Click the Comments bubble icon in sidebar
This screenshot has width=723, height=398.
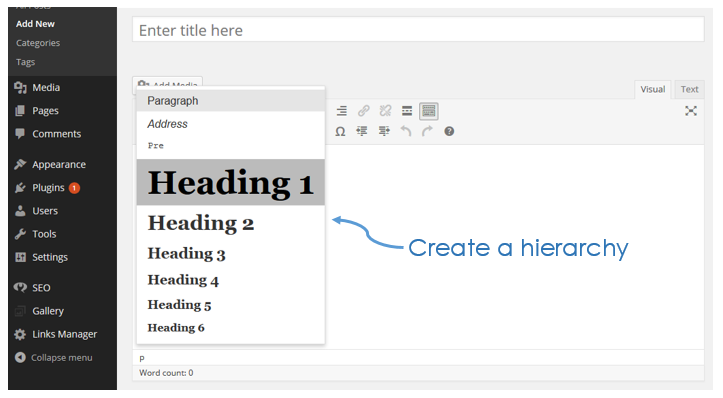20,134
